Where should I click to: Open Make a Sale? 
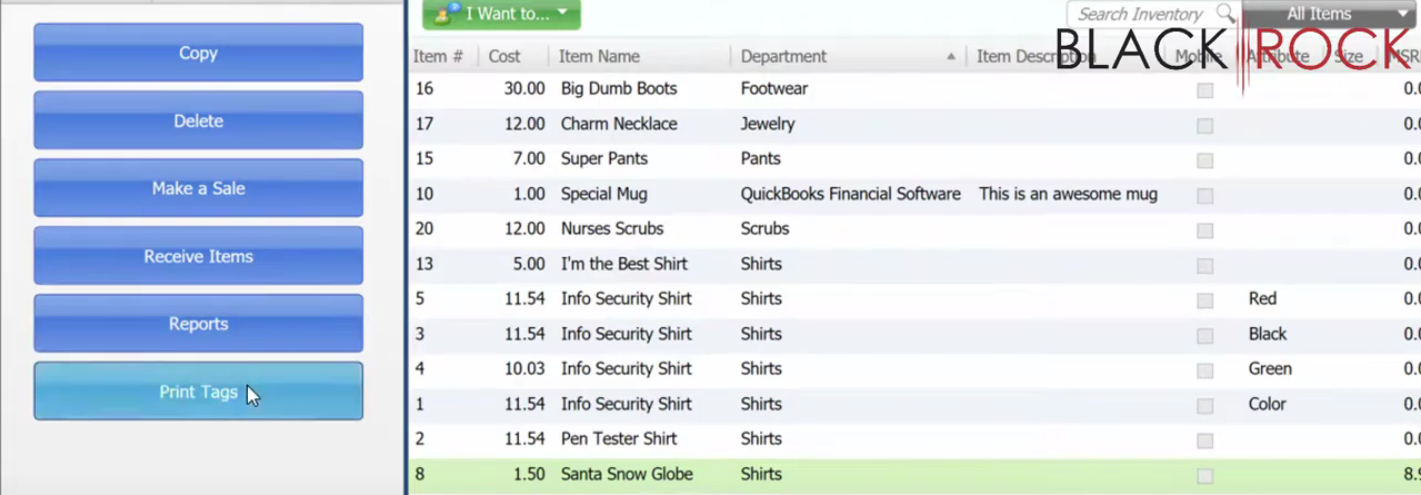point(198,188)
